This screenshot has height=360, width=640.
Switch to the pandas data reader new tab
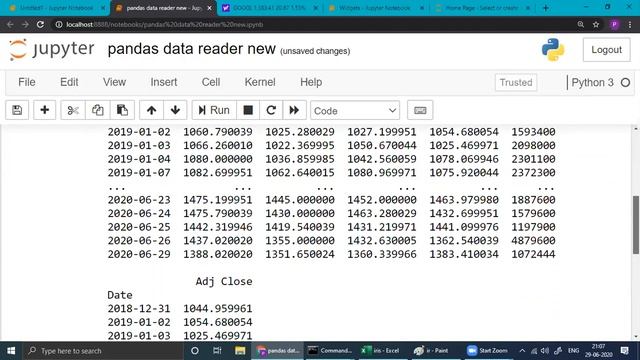(x=163, y=8)
